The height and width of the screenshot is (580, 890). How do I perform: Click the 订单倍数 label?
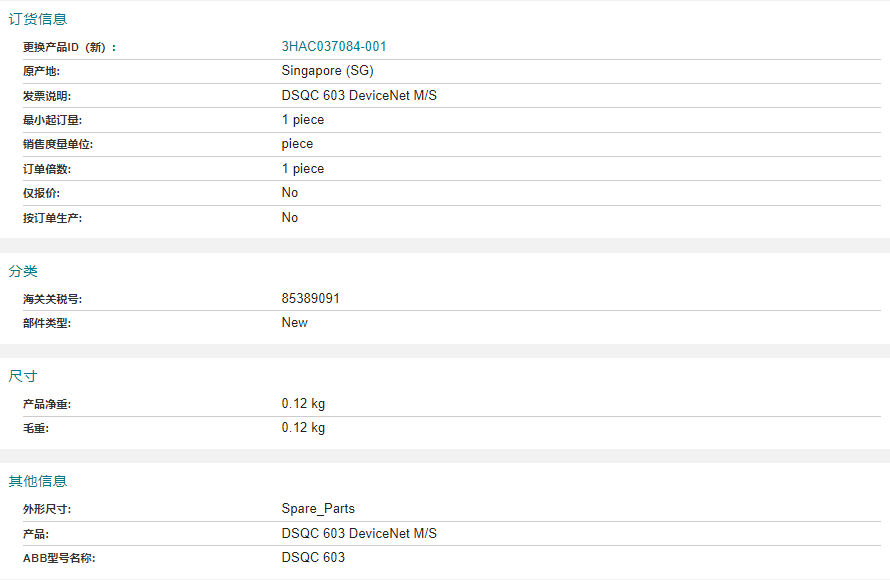[47, 169]
